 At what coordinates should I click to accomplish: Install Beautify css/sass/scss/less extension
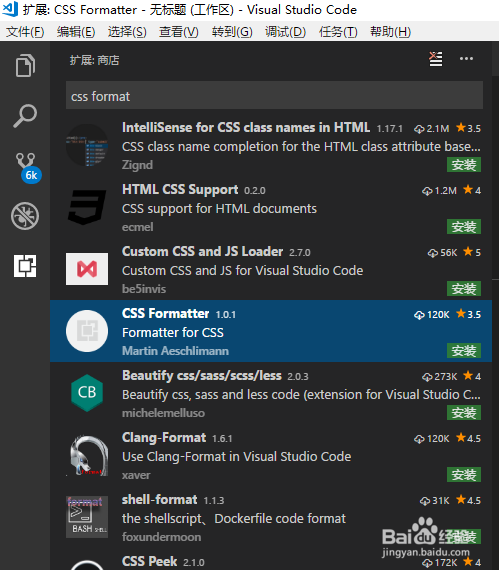464,413
